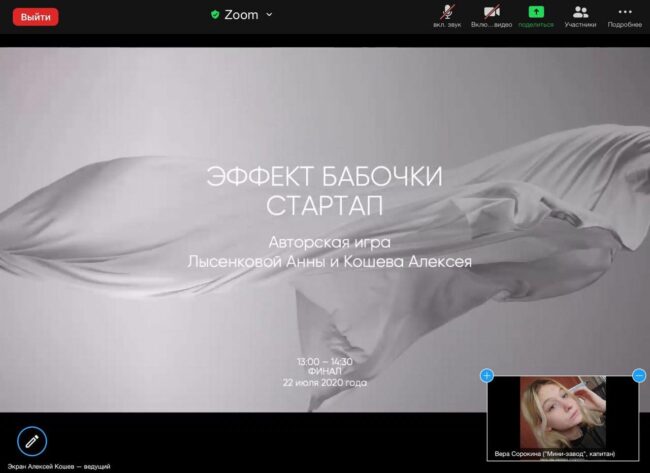Click the pencil annotate button
Image resolution: width=650 pixels, height=473 pixels.
point(32,440)
